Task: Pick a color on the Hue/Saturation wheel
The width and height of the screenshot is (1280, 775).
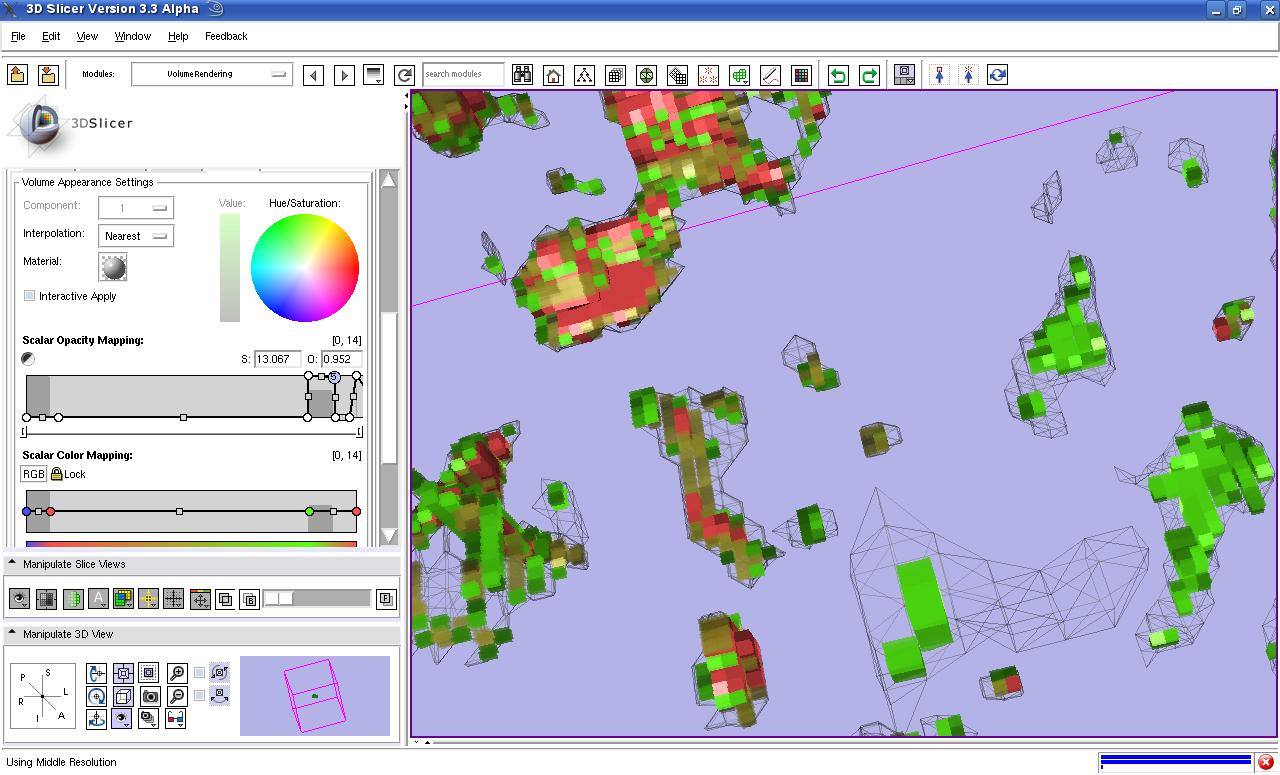Action: click(x=305, y=267)
